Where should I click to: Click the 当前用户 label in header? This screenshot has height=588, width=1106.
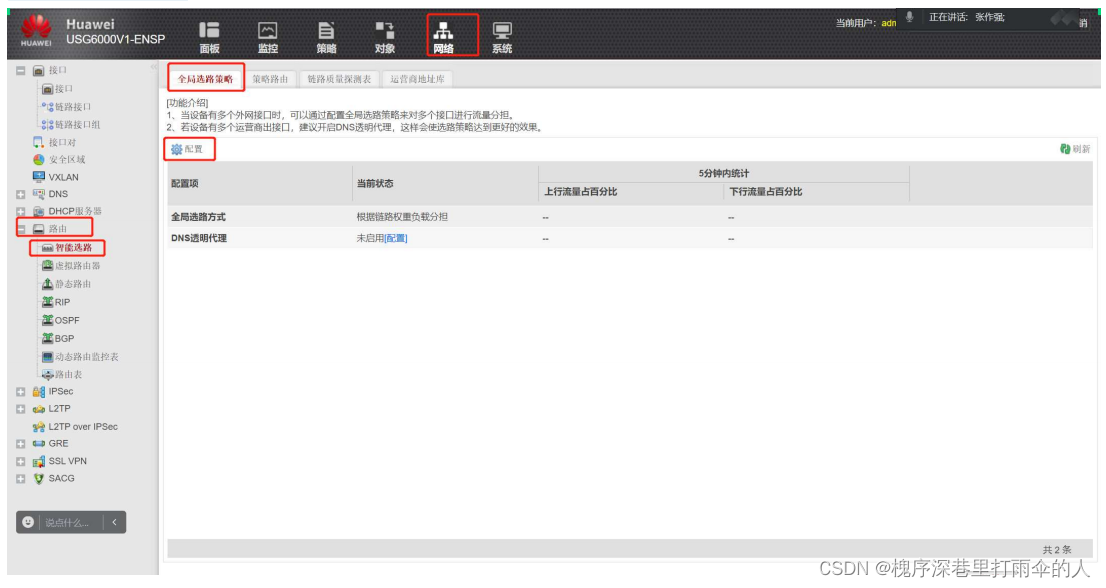pyautogui.click(x=855, y=23)
